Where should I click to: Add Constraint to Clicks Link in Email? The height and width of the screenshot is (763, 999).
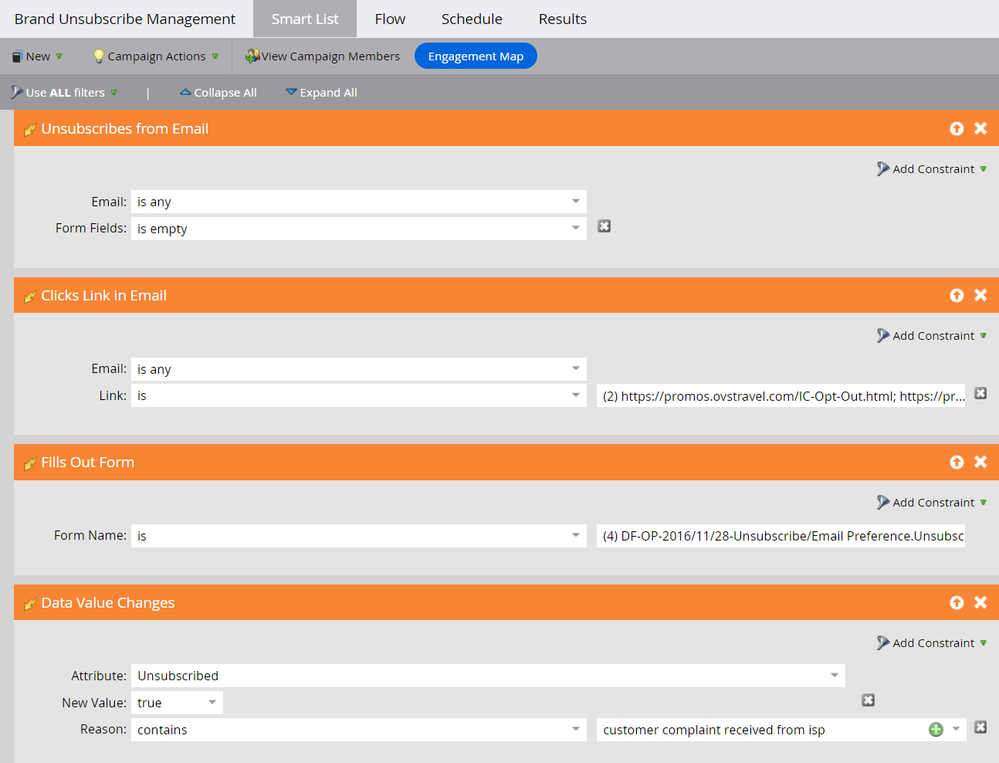(932, 336)
